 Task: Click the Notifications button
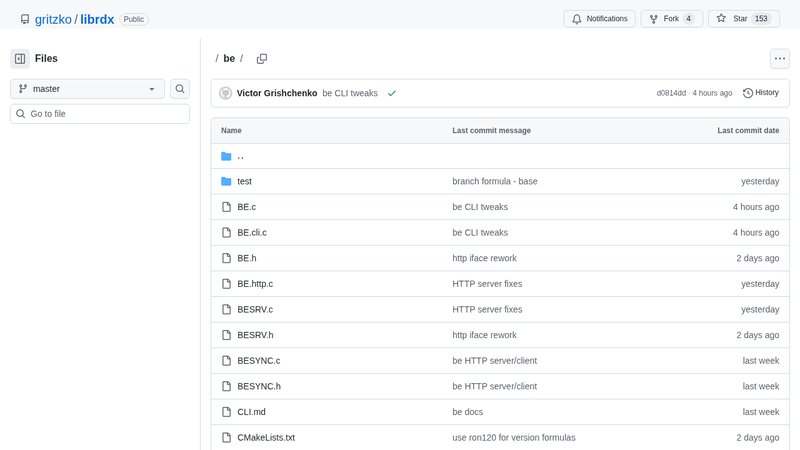pyautogui.click(x=599, y=19)
